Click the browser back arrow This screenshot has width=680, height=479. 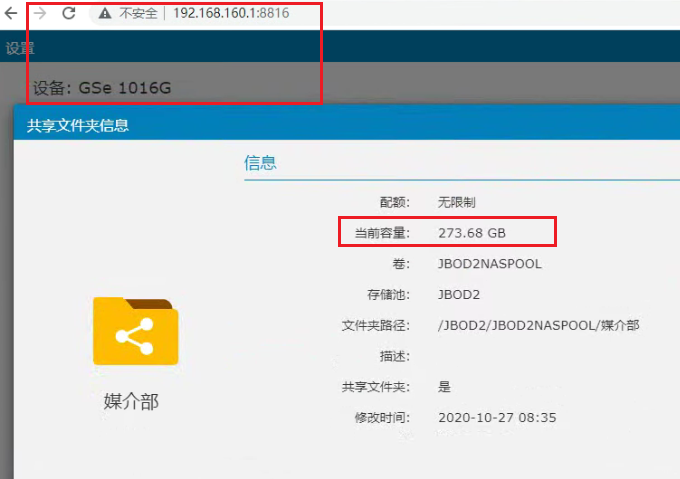tap(11, 14)
